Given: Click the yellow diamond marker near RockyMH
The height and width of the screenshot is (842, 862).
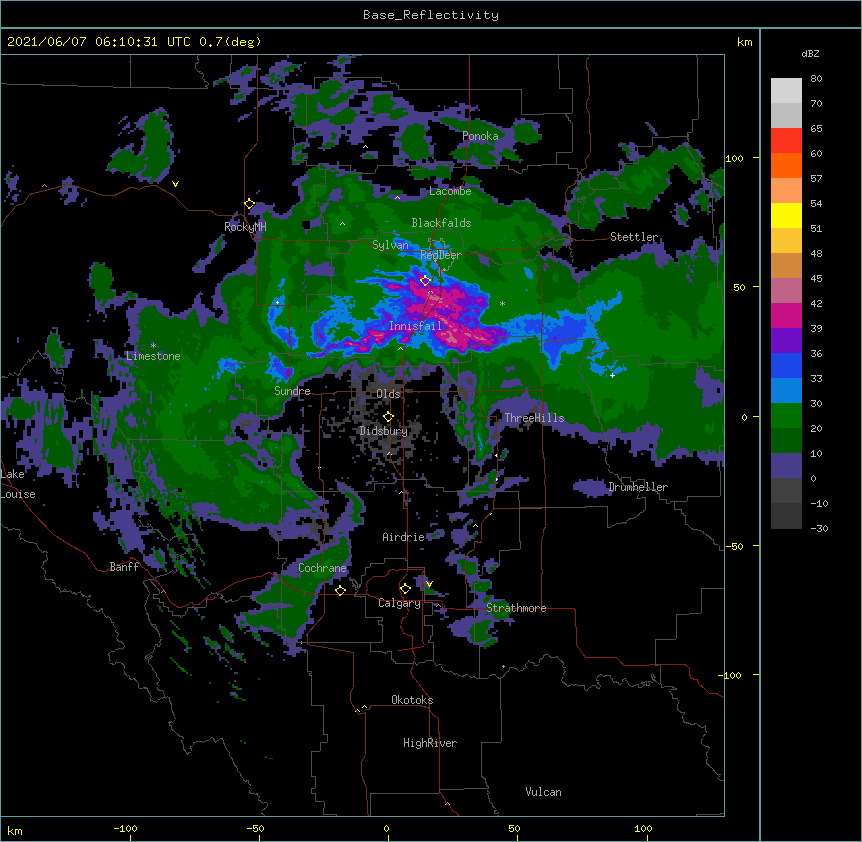Looking at the screenshot, I should [250, 204].
